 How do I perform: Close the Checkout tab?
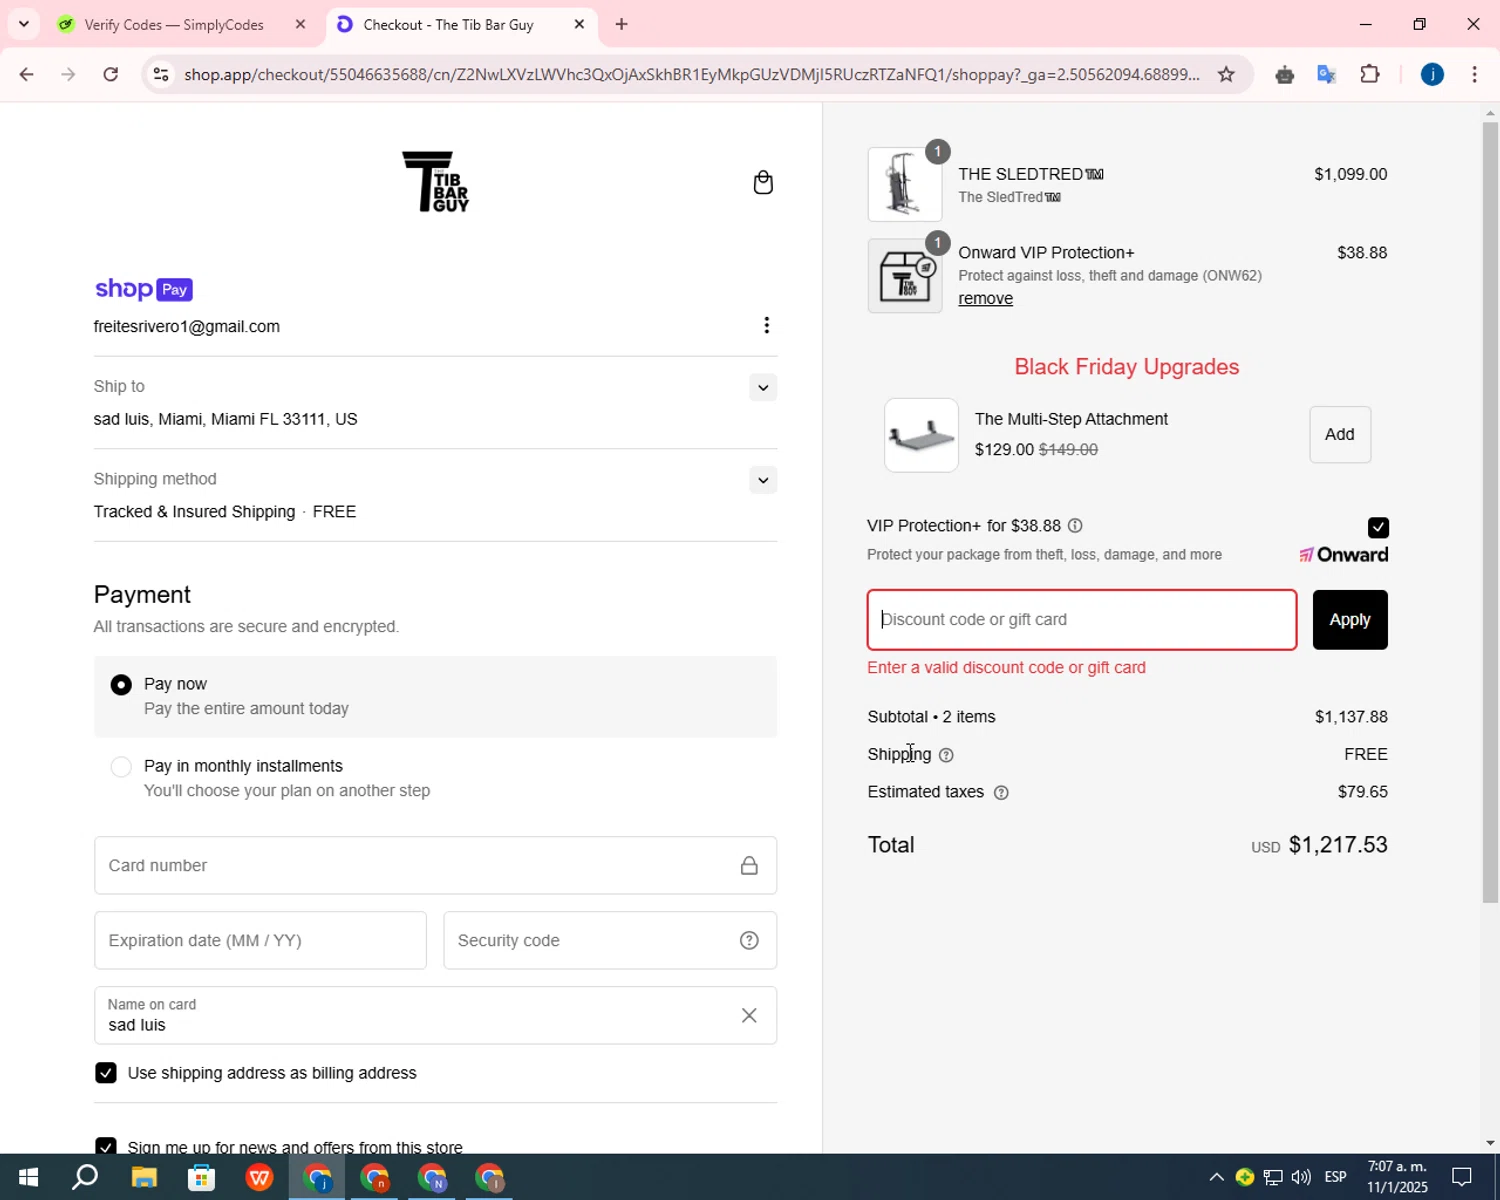(x=579, y=24)
